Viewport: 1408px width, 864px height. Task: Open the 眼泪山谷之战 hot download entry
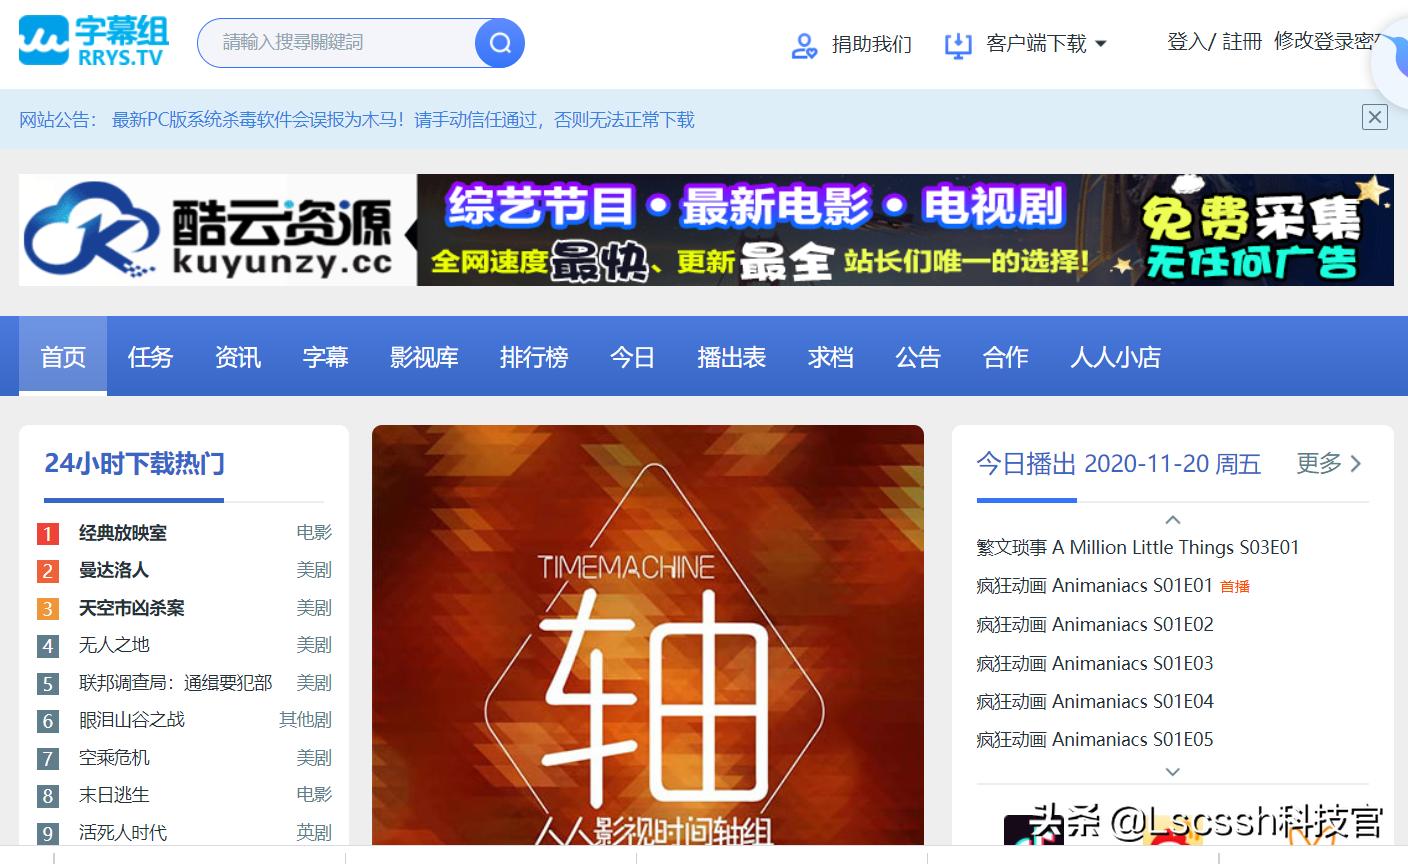point(132,720)
